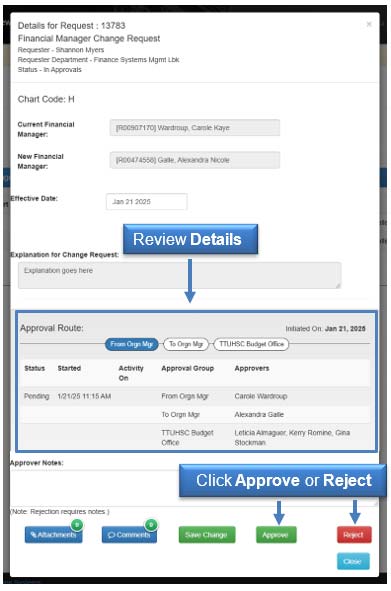Close the request details dialog with the X
The image size is (391, 591).
pyautogui.click(x=369, y=24)
